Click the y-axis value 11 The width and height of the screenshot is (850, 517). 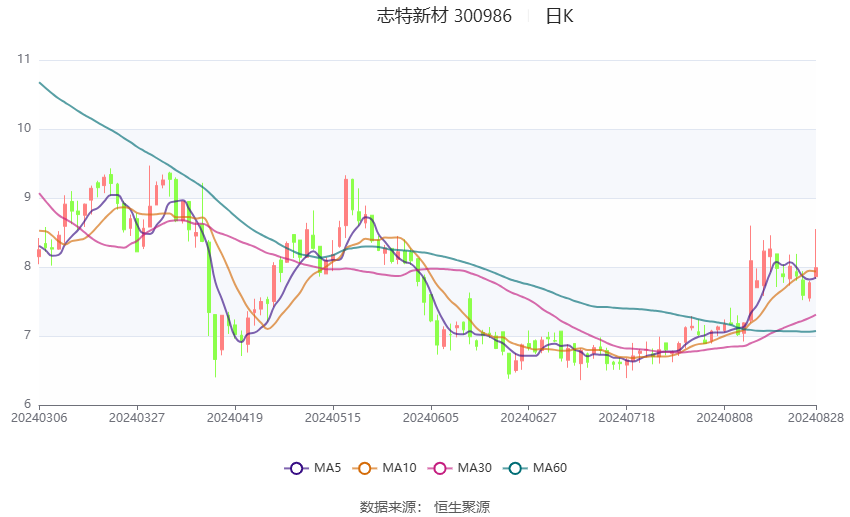[24, 59]
